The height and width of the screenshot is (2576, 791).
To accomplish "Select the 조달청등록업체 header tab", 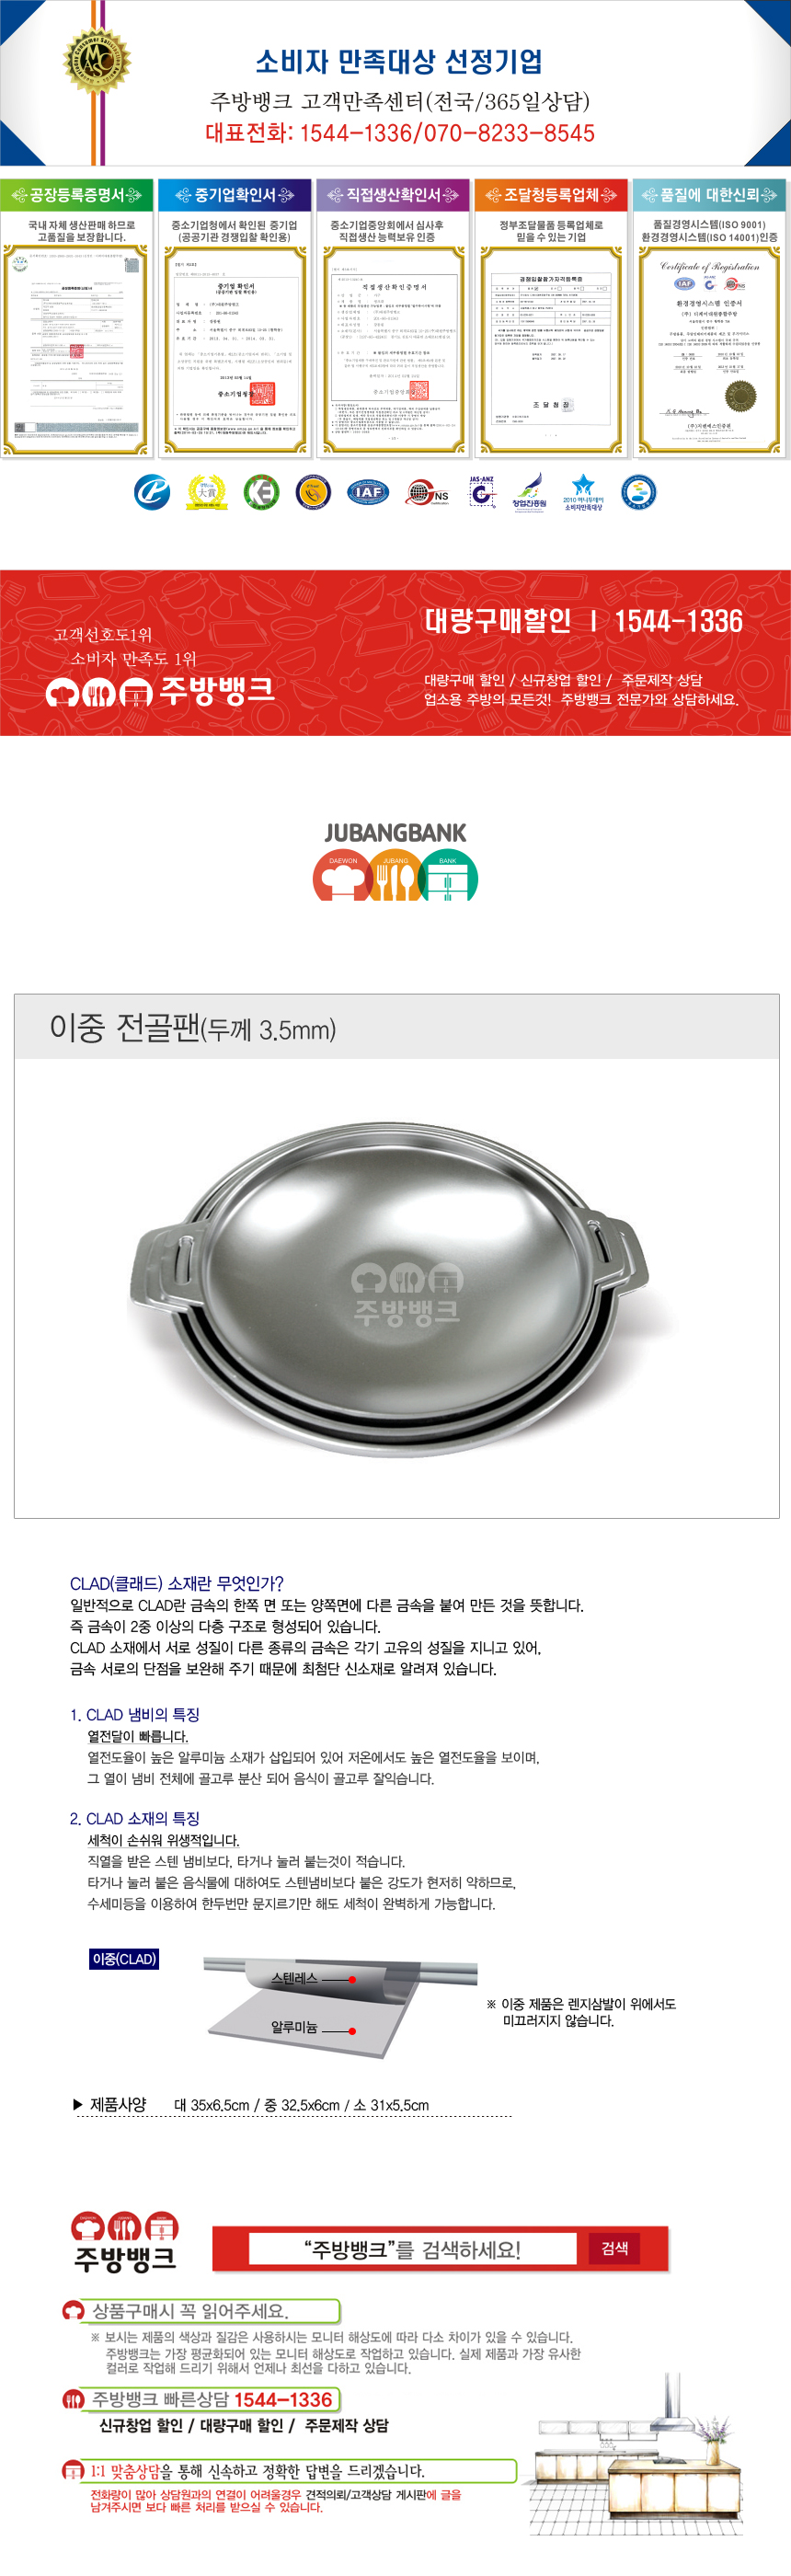I will 551,195.
